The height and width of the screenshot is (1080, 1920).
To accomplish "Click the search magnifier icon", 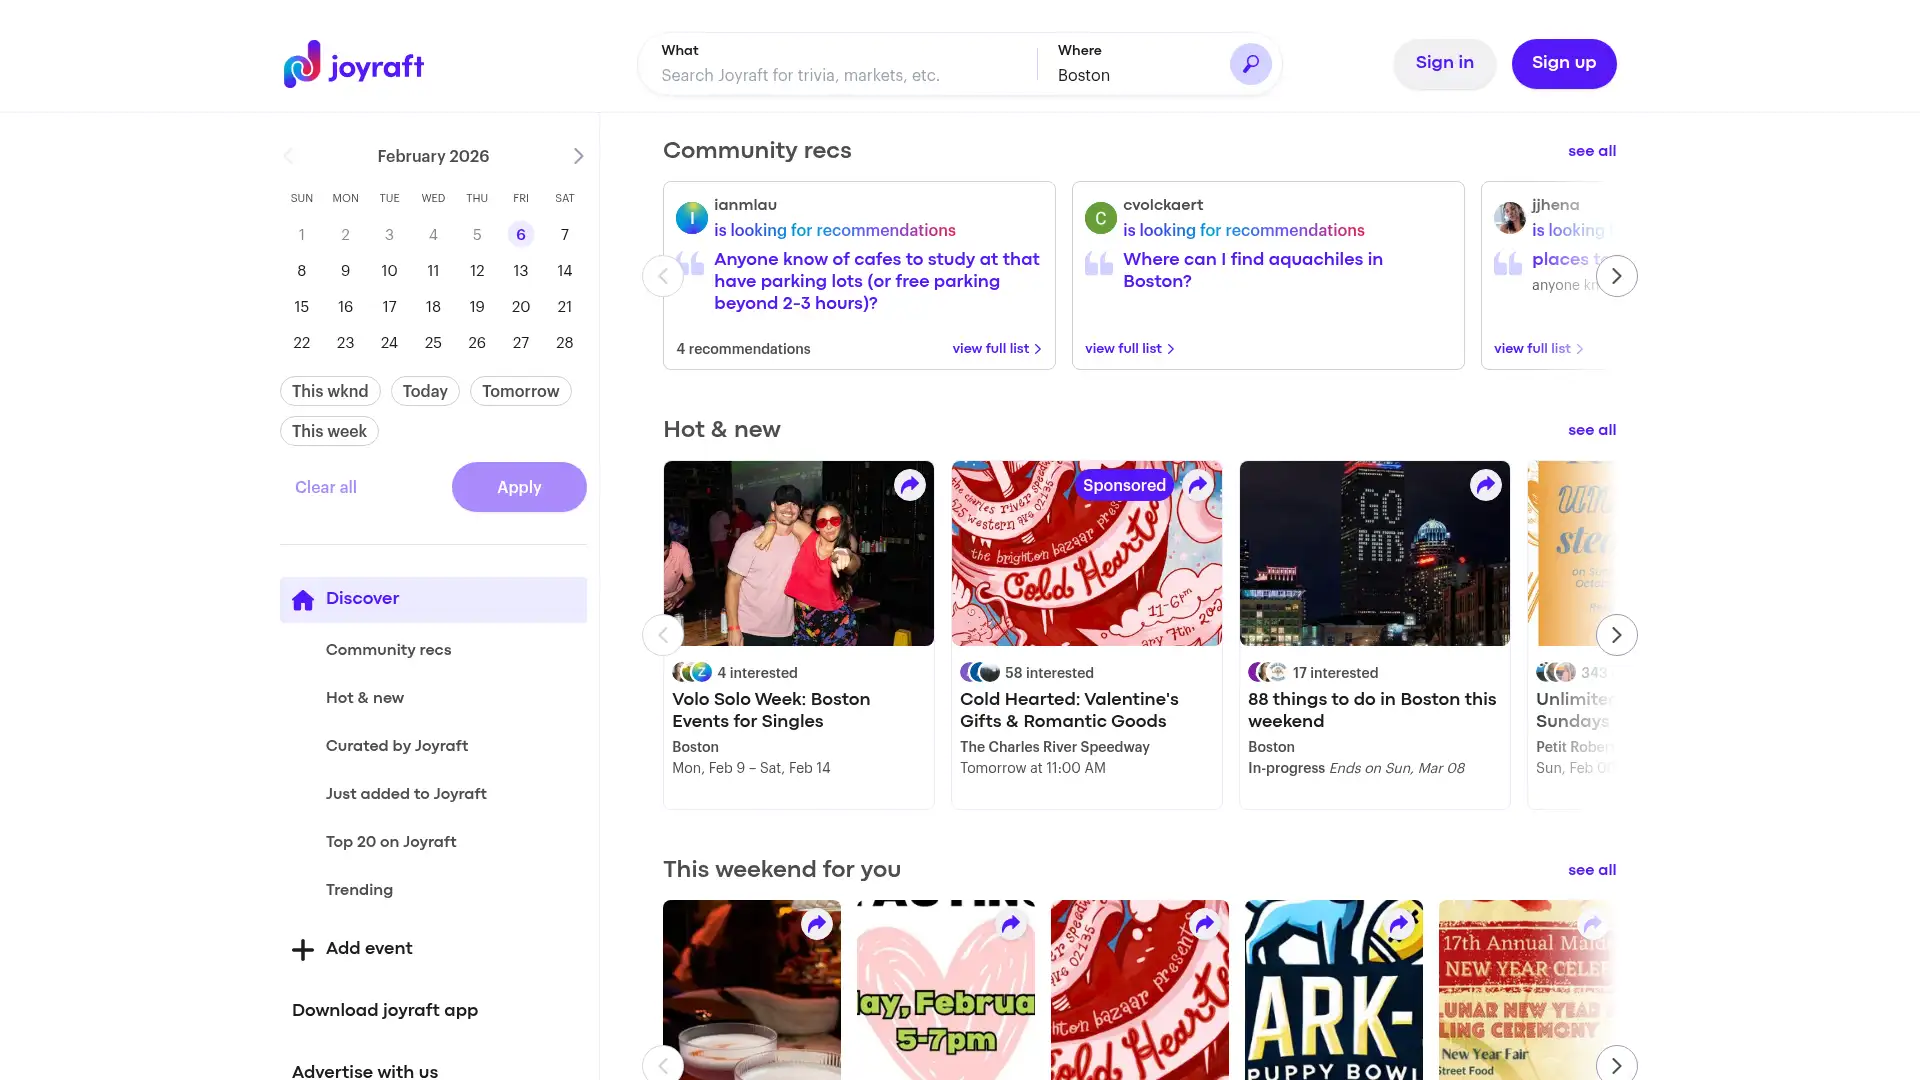I will 1249,63.
